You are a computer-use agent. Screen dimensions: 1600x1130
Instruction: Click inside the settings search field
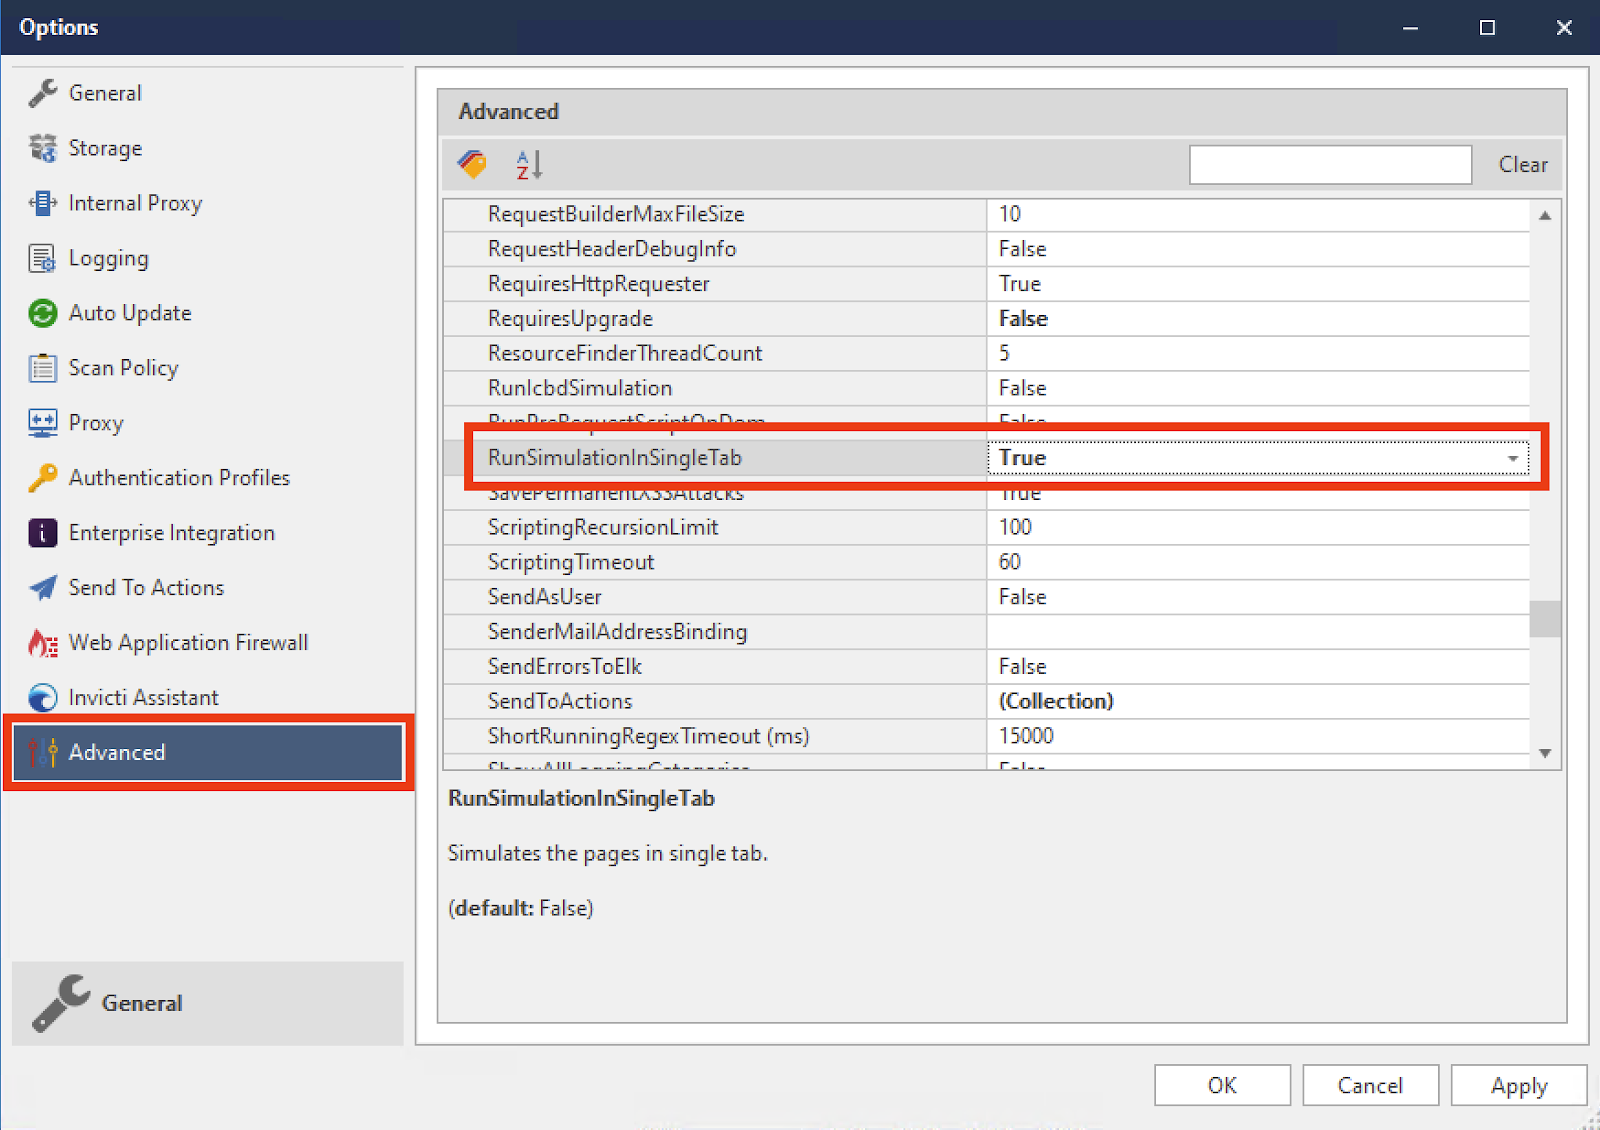(1330, 164)
